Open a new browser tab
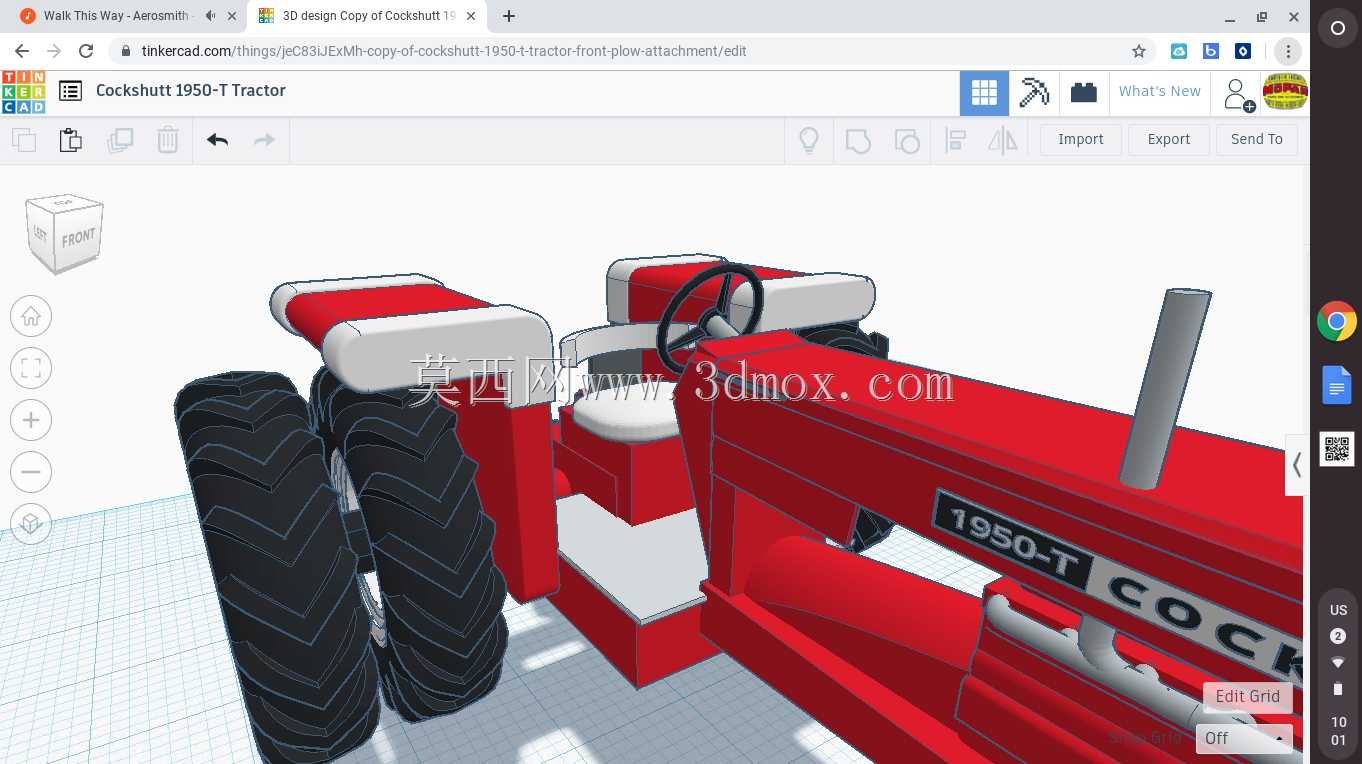 click(509, 16)
